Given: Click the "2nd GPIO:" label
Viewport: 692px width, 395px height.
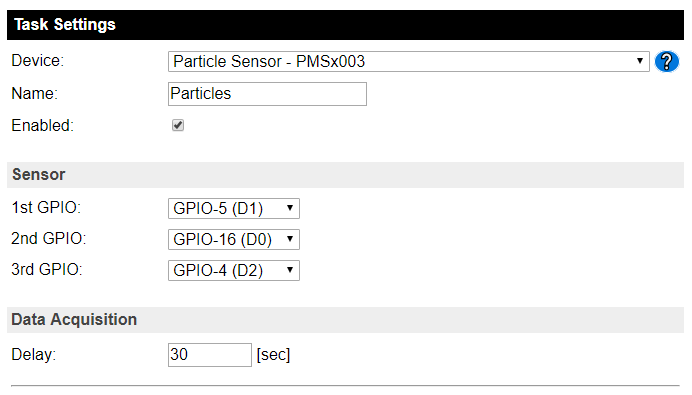Looking at the screenshot, I should coord(49,238).
